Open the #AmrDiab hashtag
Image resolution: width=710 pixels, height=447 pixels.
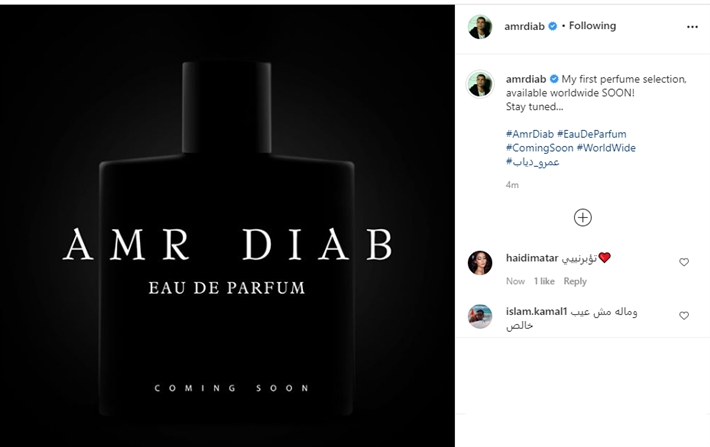coord(530,135)
